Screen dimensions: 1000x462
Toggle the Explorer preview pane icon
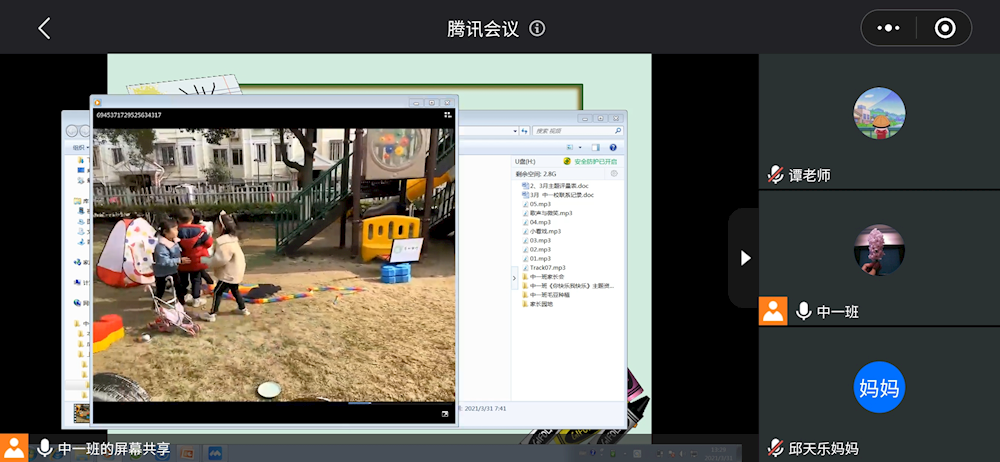click(x=595, y=147)
